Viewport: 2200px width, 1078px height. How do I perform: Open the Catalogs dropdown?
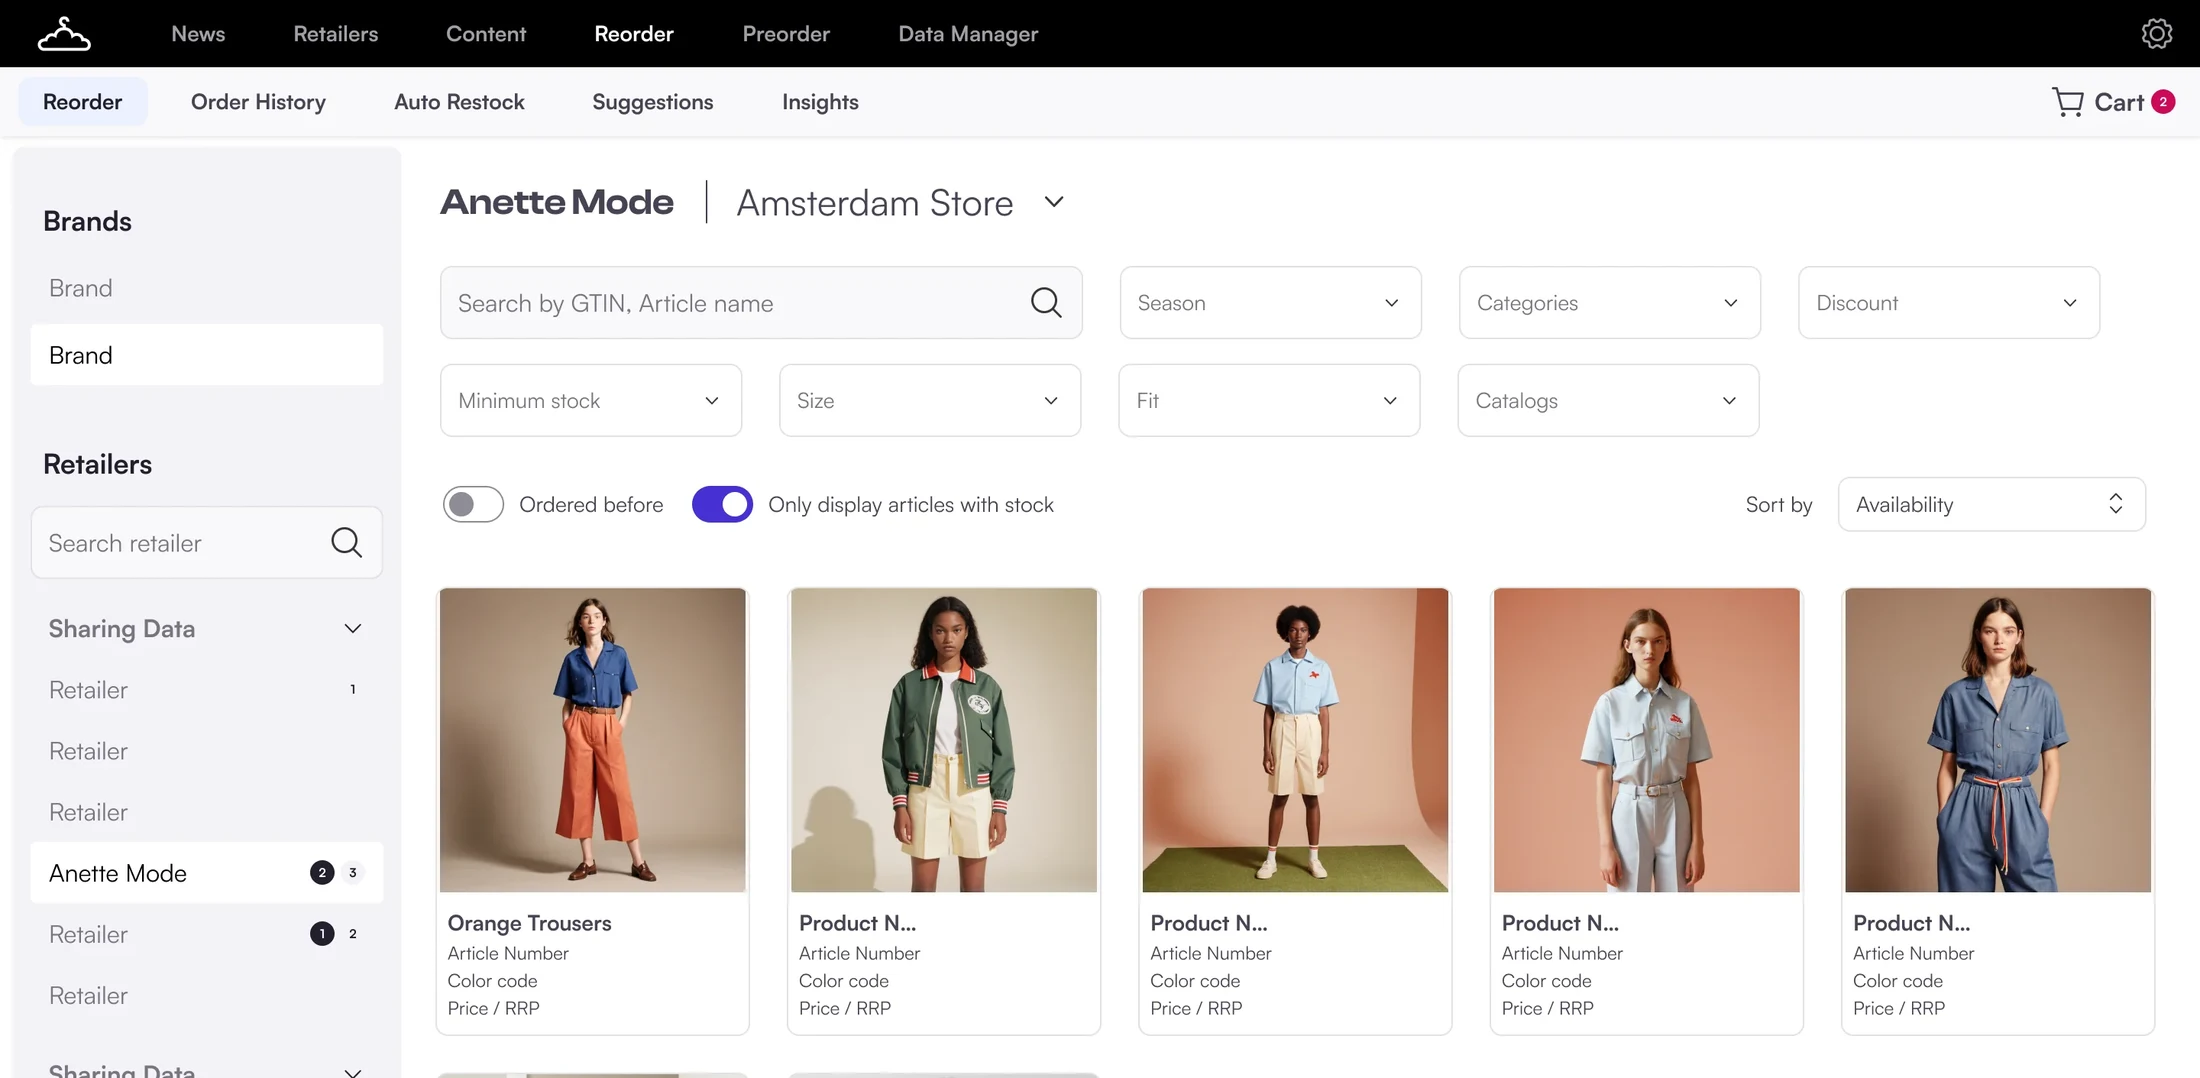click(1608, 400)
